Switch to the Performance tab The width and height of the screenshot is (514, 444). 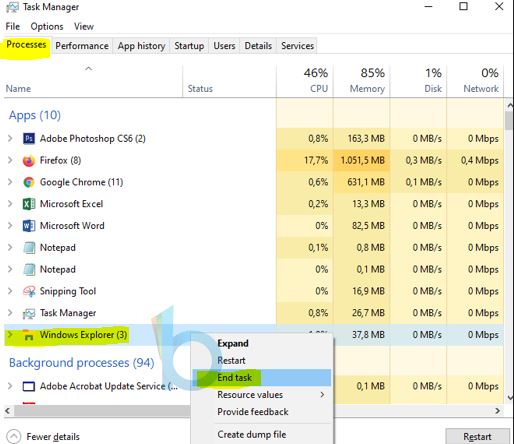click(82, 46)
